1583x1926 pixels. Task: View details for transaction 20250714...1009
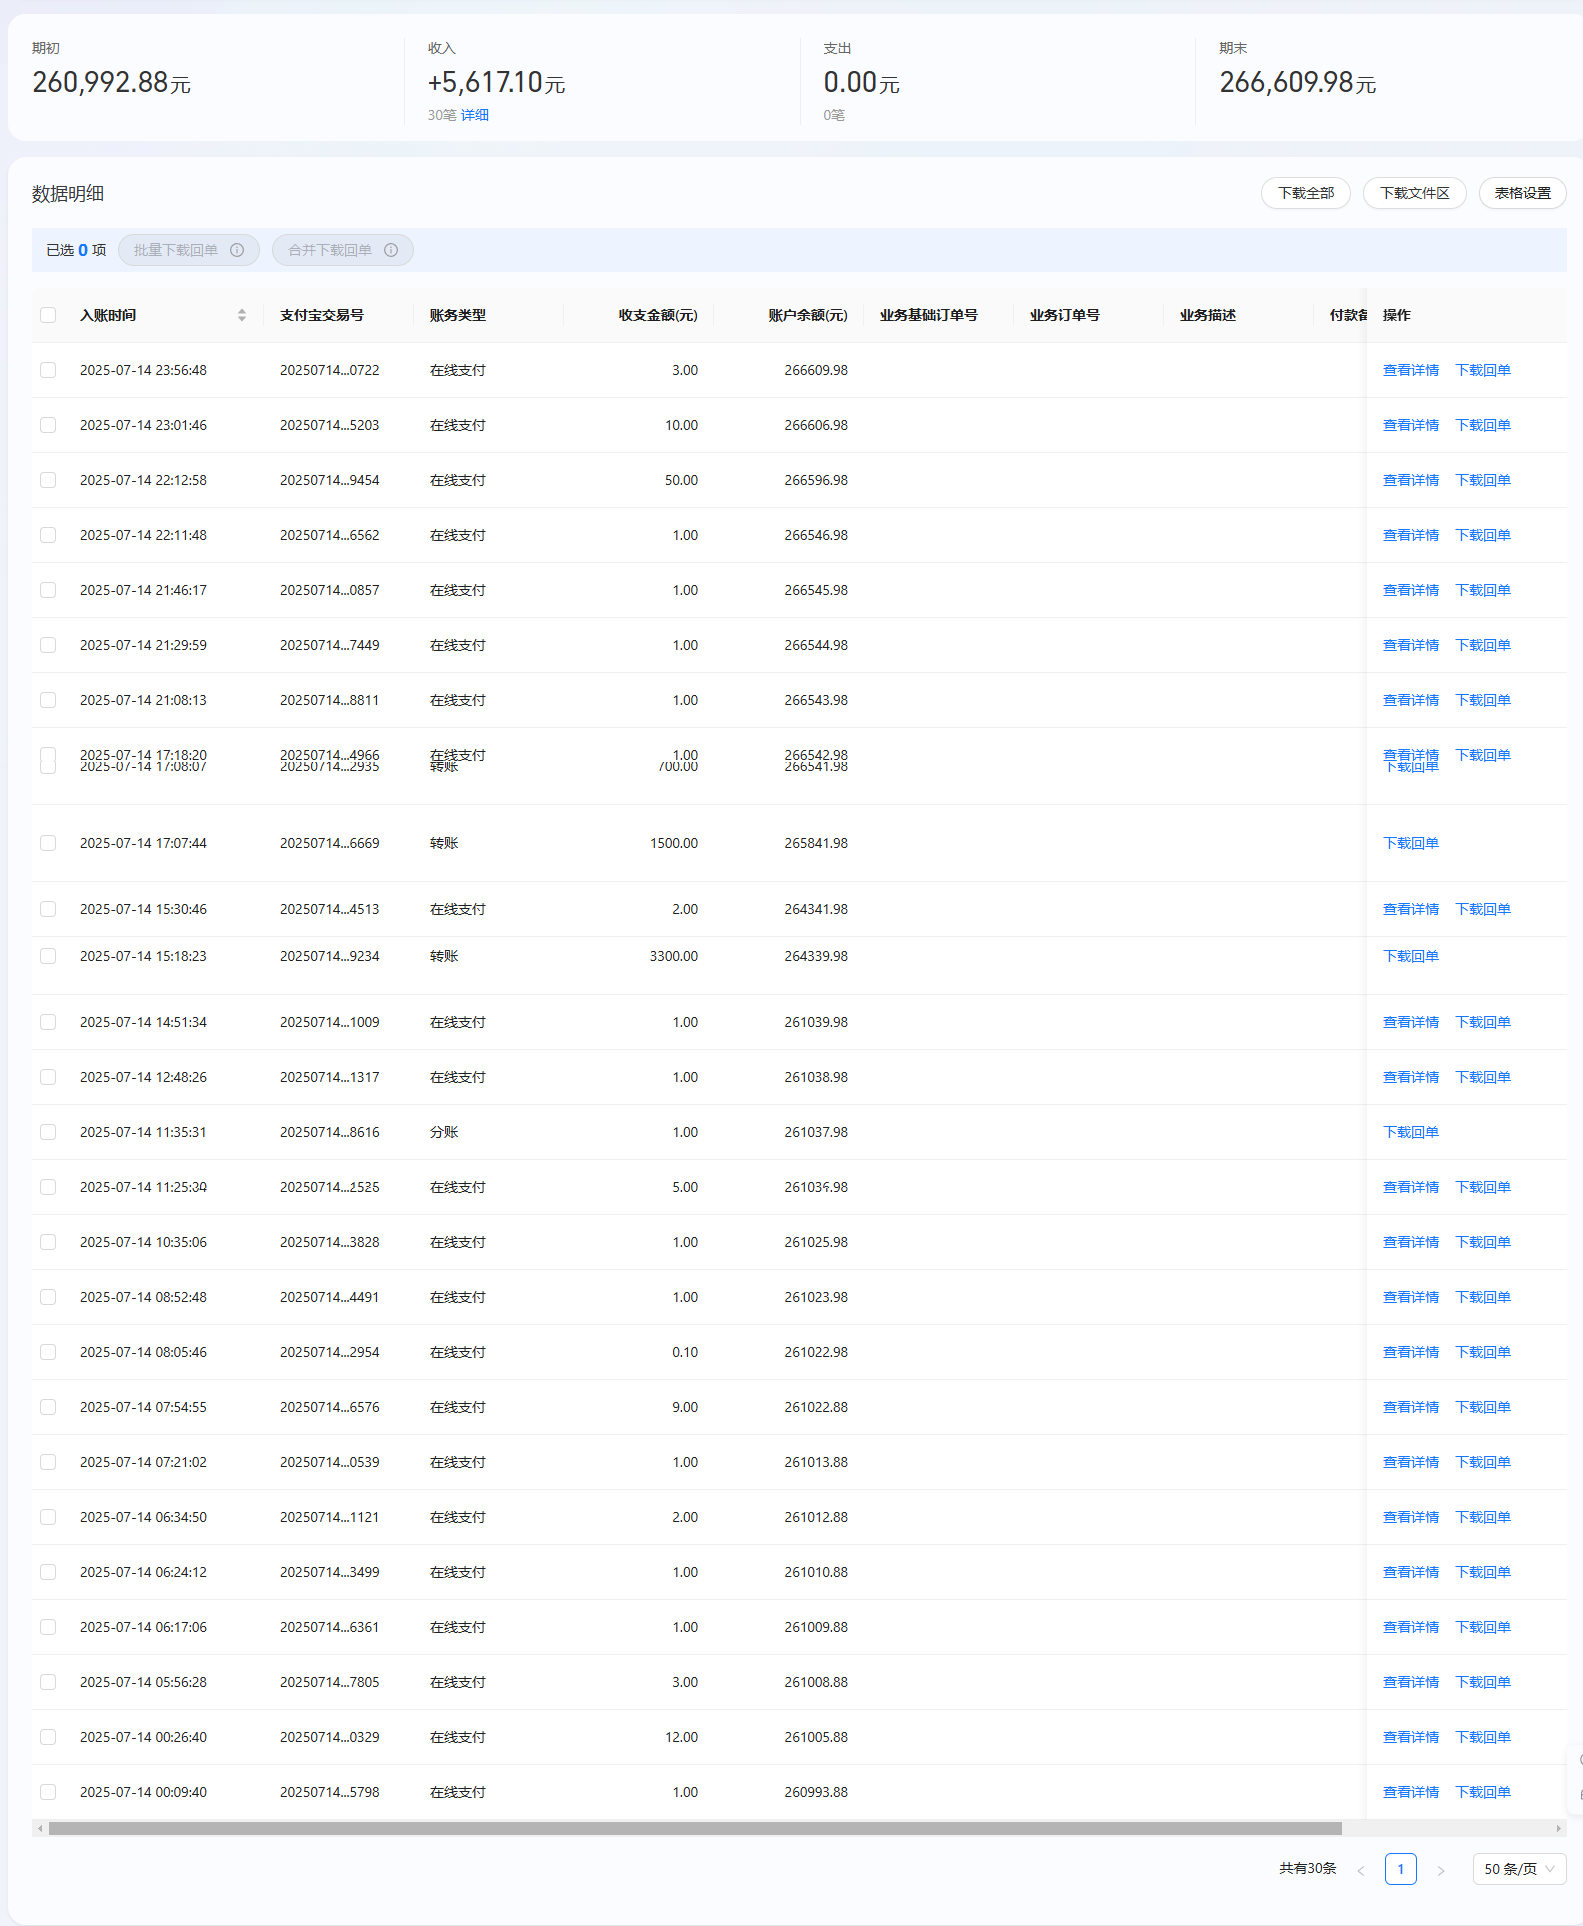[1411, 1022]
